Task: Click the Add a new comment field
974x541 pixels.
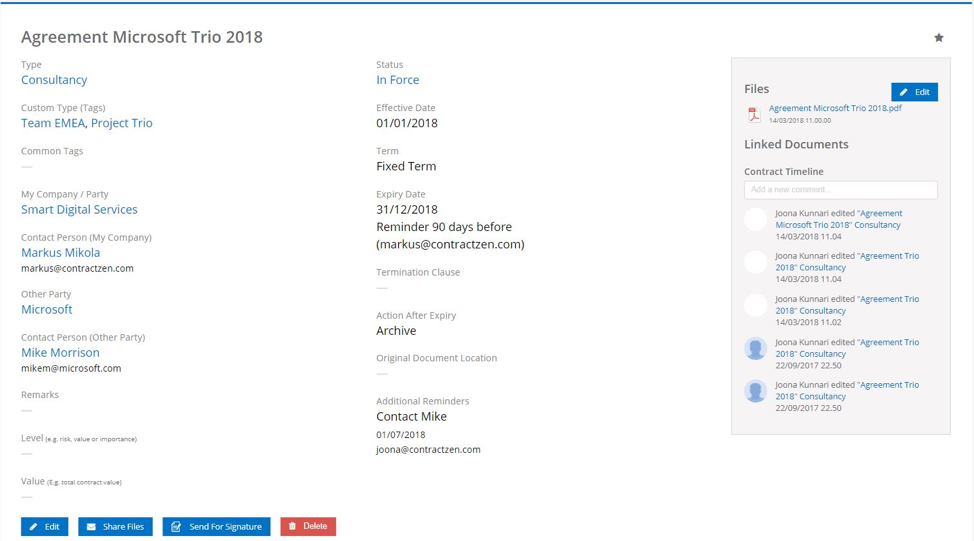Action: [x=840, y=189]
